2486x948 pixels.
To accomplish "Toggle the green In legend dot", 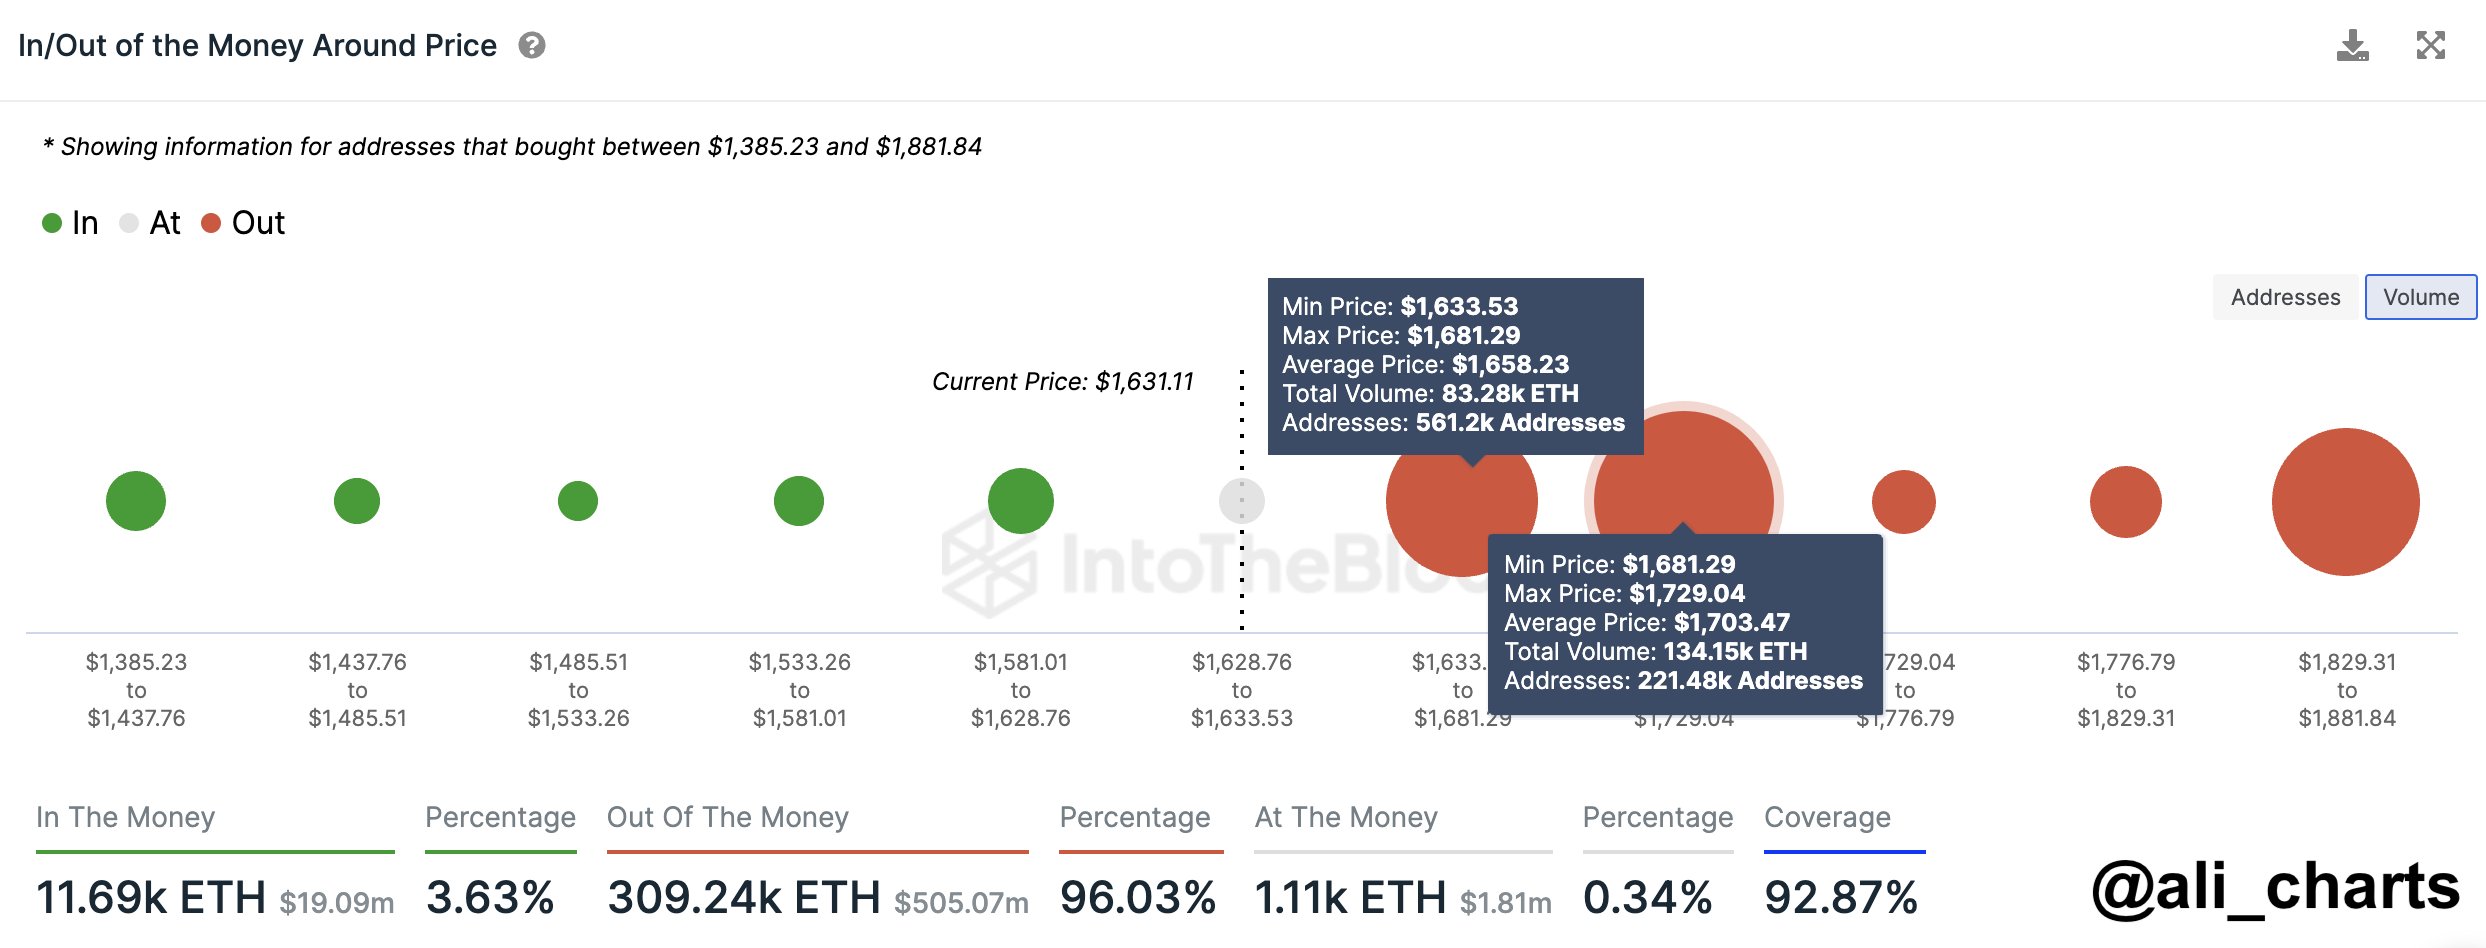I will tap(52, 222).
